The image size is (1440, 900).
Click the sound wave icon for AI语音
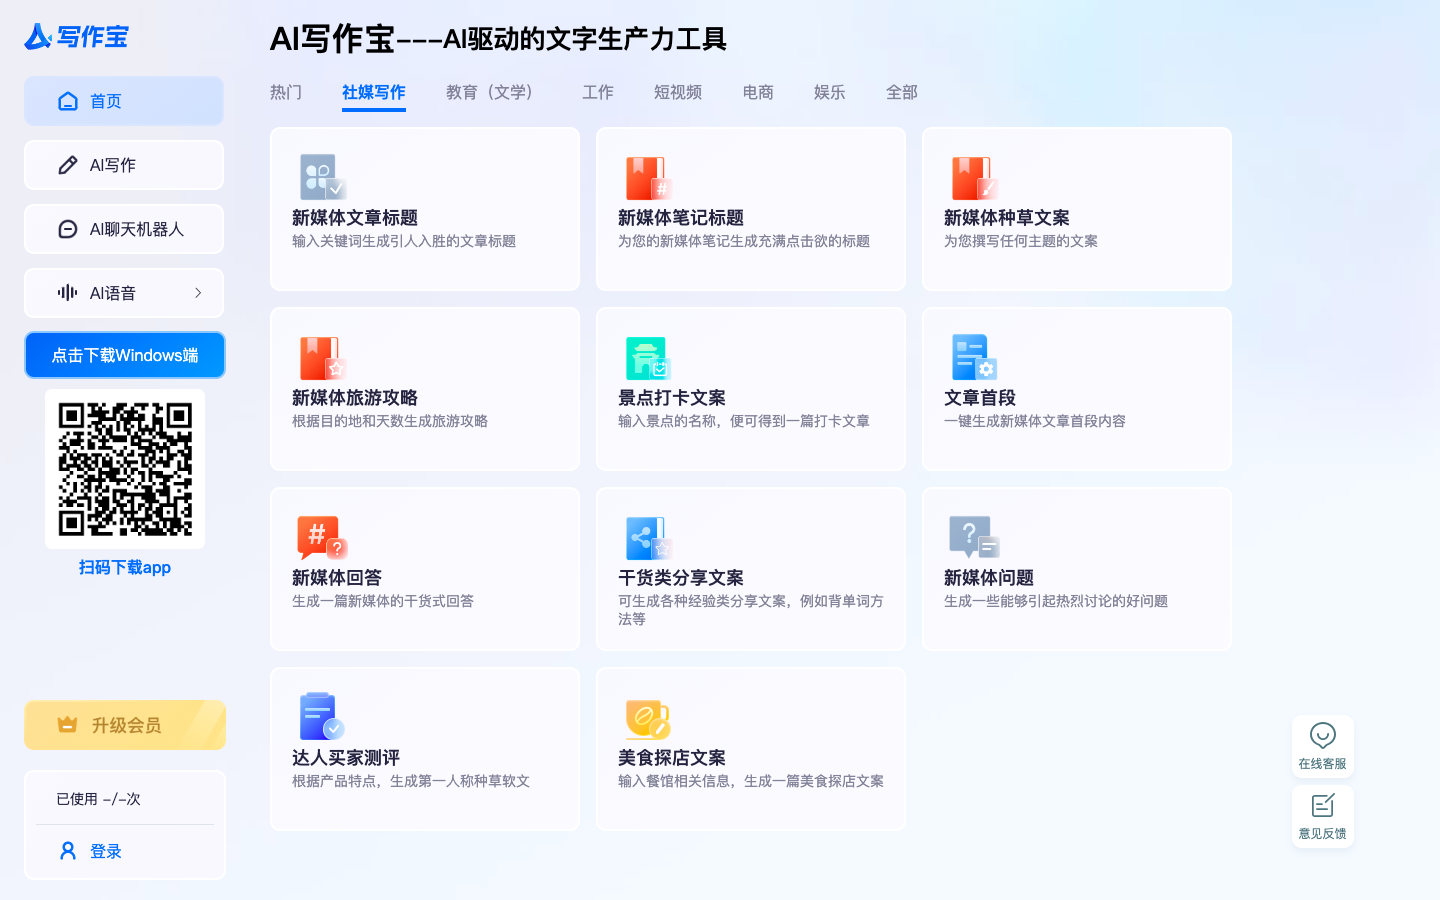tap(68, 293)
